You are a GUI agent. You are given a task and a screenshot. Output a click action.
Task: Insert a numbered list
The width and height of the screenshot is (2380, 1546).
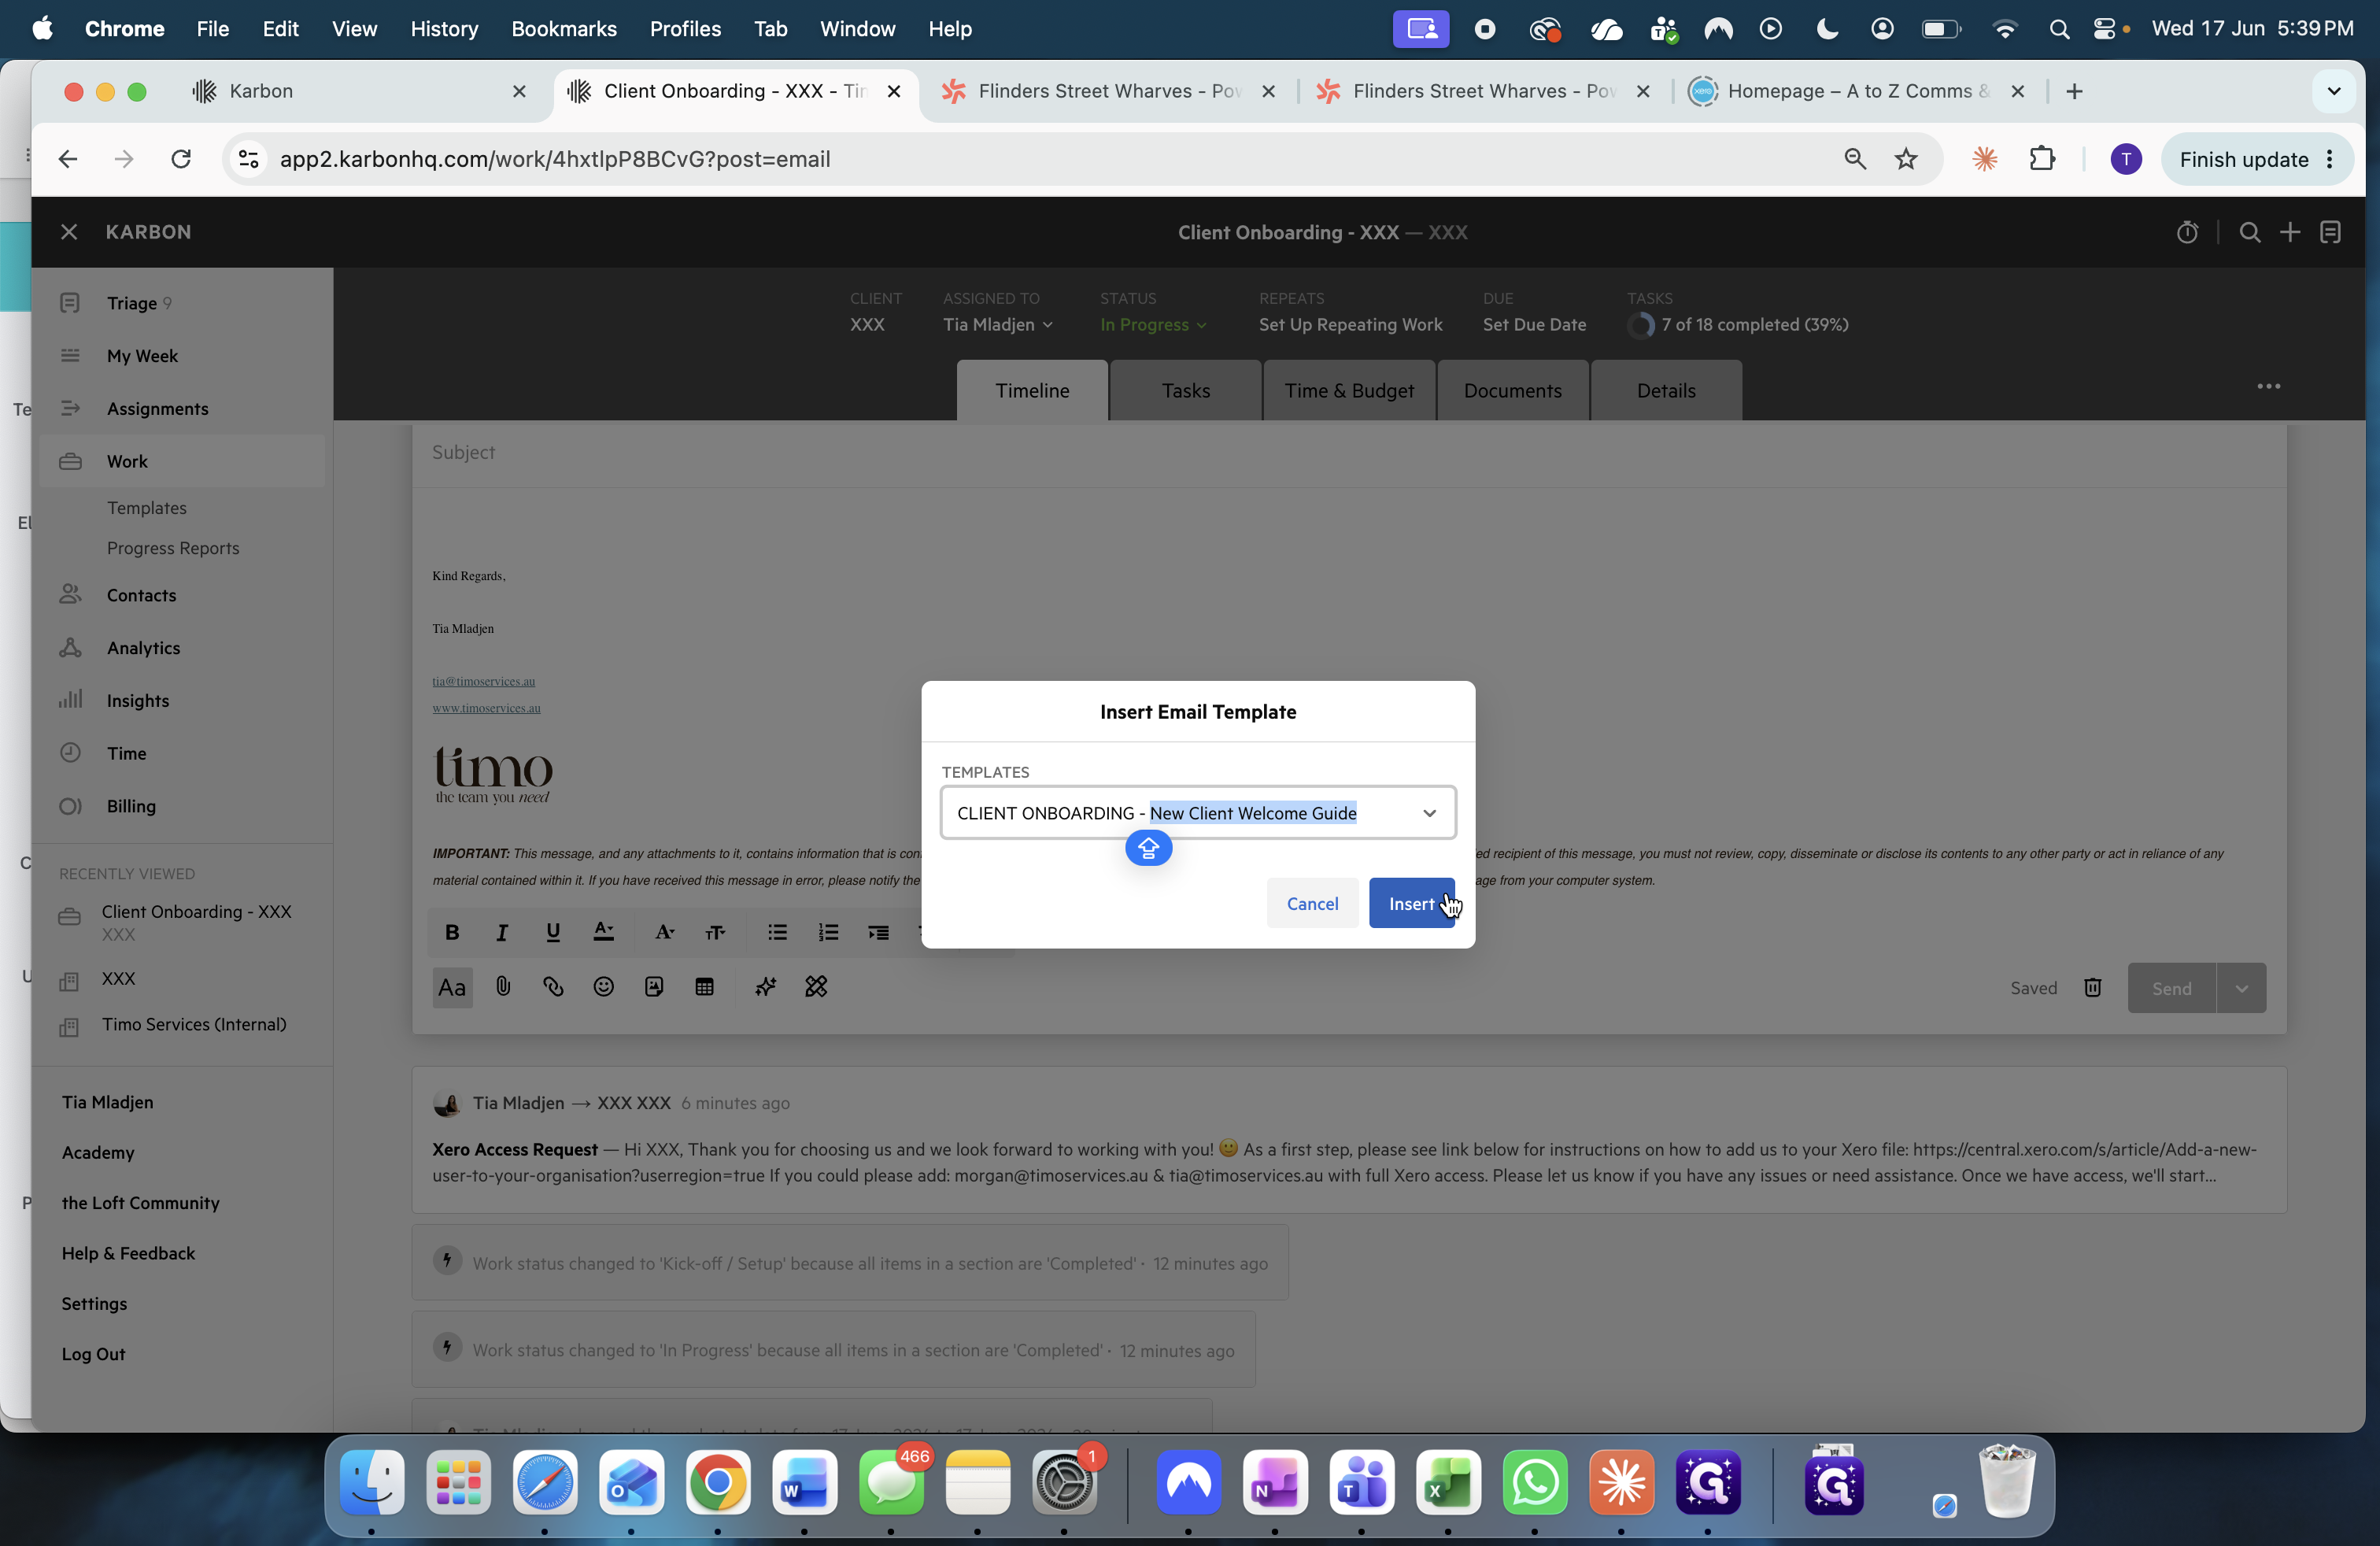(x=828, y=932)
